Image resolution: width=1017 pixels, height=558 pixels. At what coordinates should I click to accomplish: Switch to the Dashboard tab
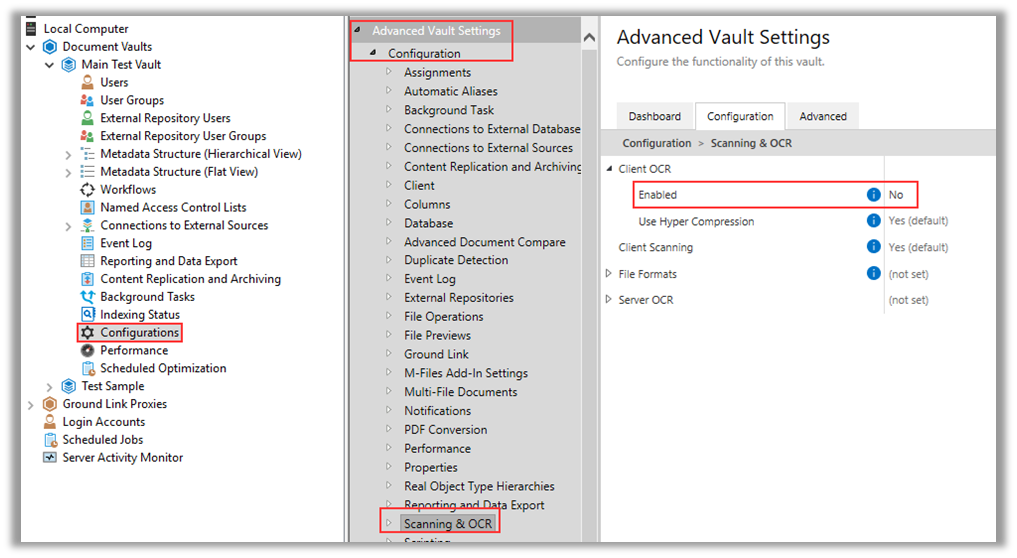point(654,116)
